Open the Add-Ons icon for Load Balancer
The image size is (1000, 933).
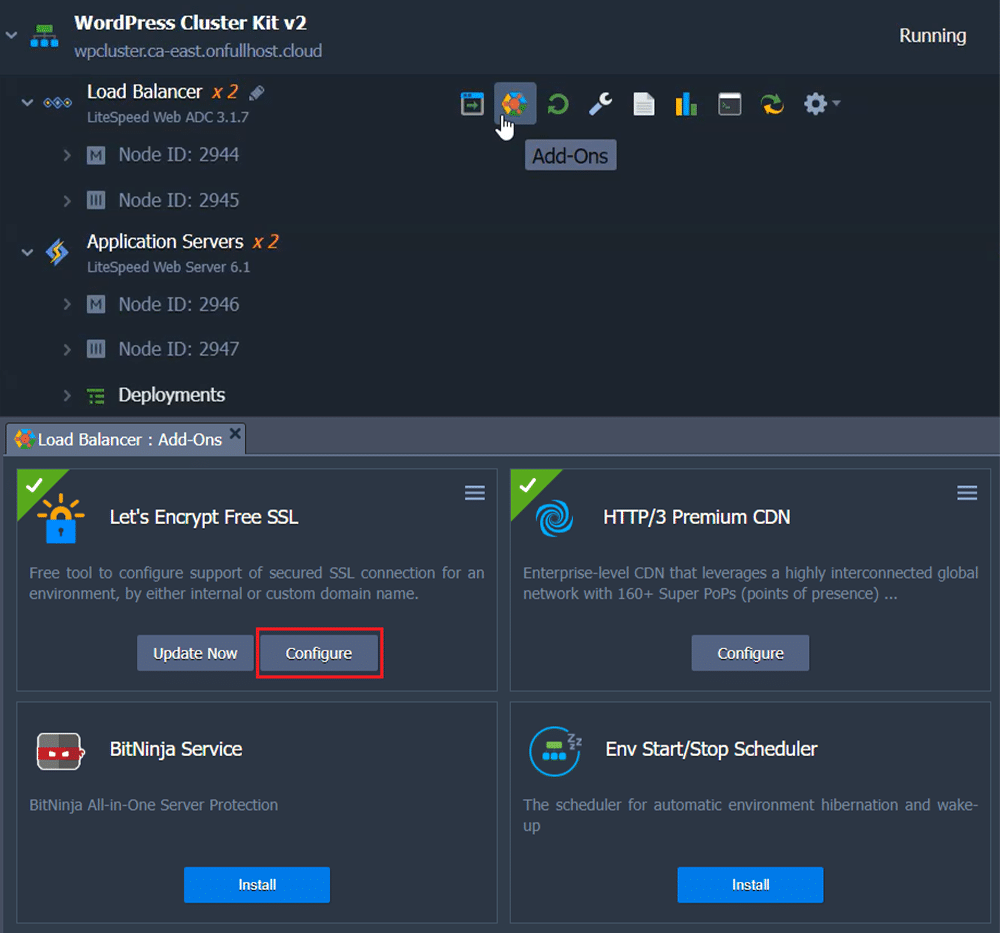(x=514, y=103)
